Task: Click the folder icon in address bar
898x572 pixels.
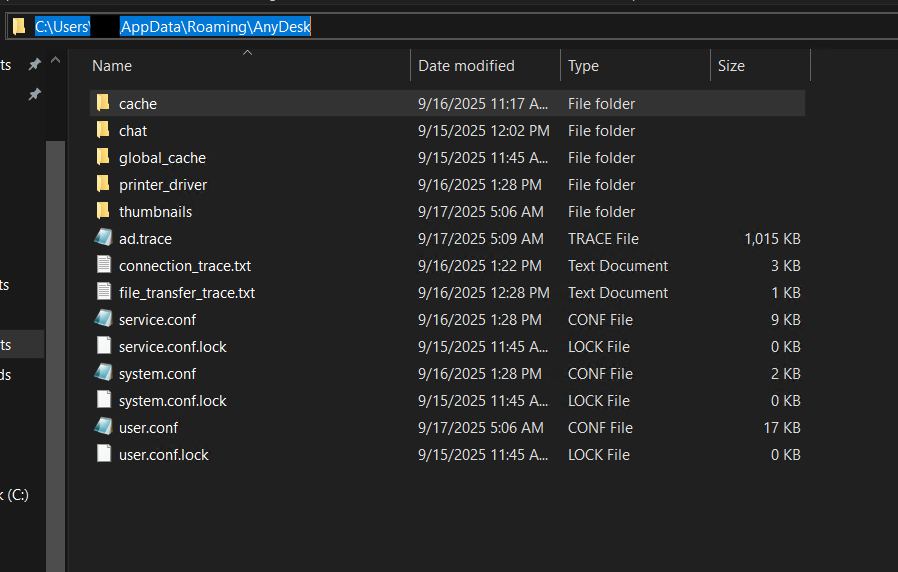Action: pyautogui.click(x=19, y=26)
